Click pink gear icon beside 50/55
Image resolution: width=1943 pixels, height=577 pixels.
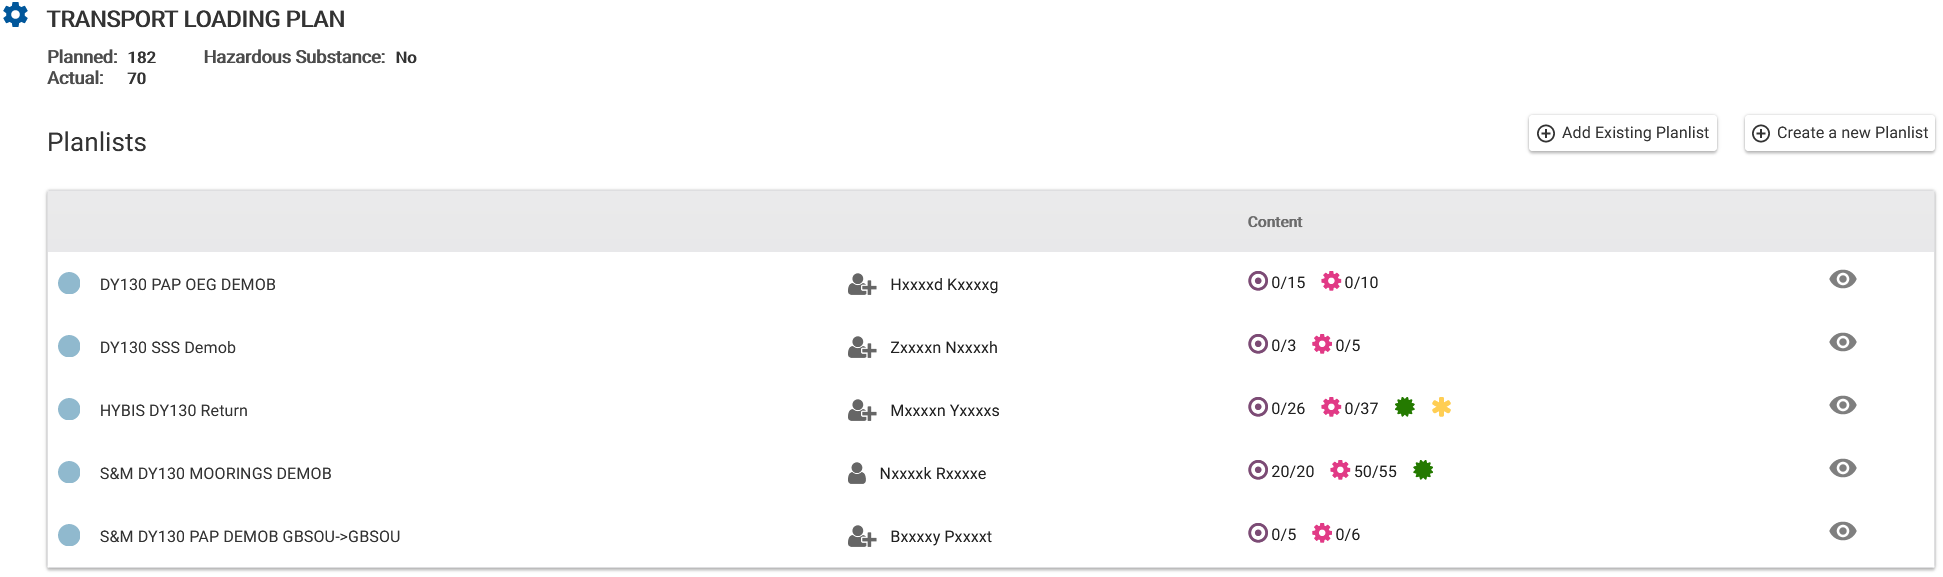point(1340,470)
